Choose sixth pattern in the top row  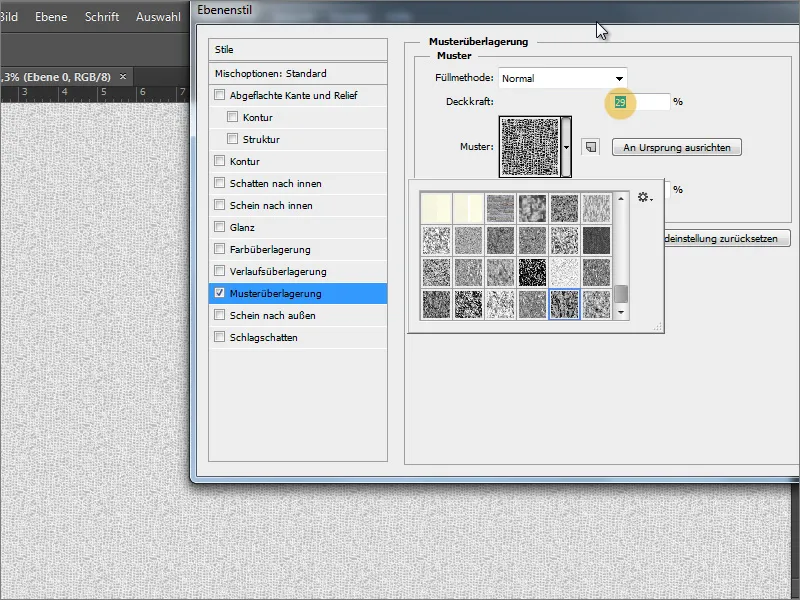pyautogui.click(x=596, y=208)
